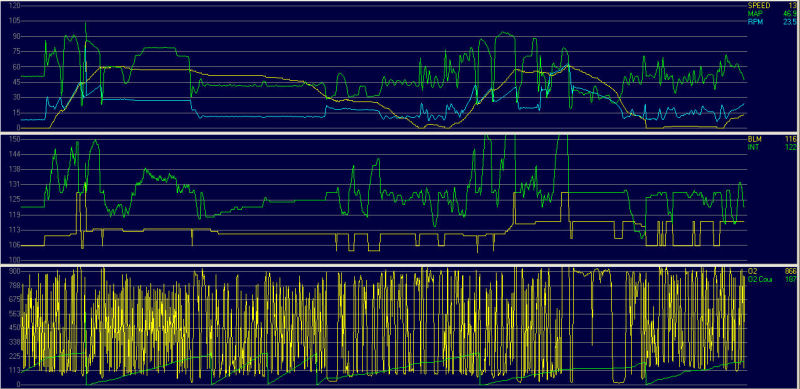Viewport: 800px width, 389px height.
Task: Click the BLM current value 116
Action: pyautogui.click(x=792, y=138)
